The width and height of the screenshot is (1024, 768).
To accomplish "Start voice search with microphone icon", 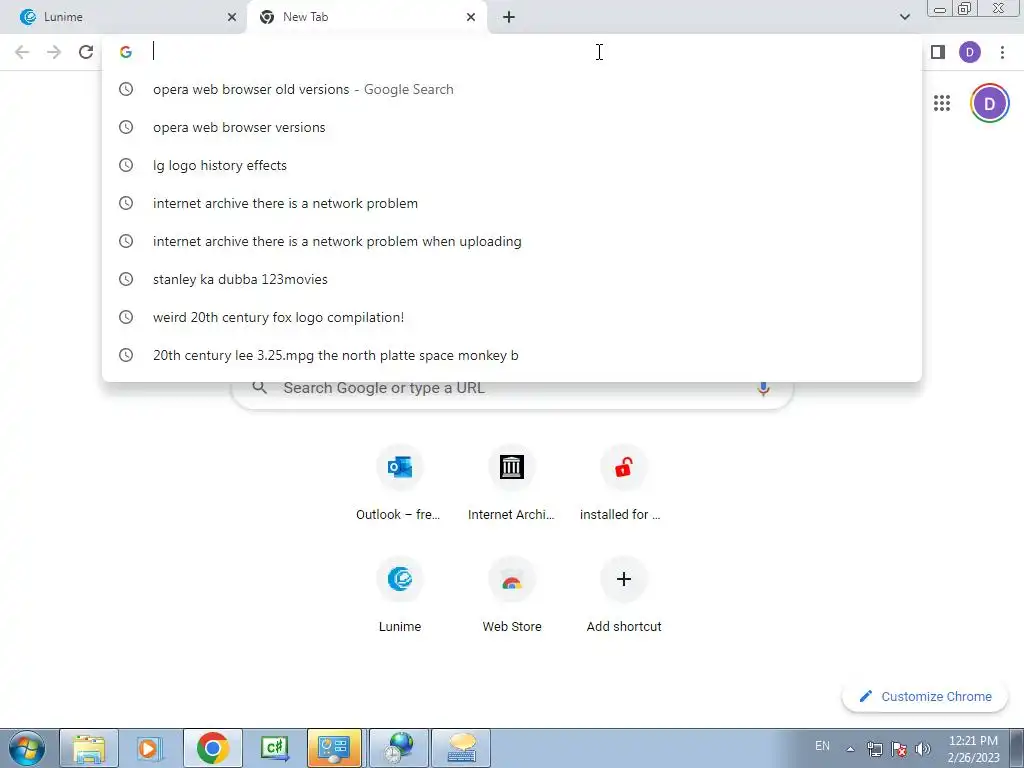I will point(763,389).
